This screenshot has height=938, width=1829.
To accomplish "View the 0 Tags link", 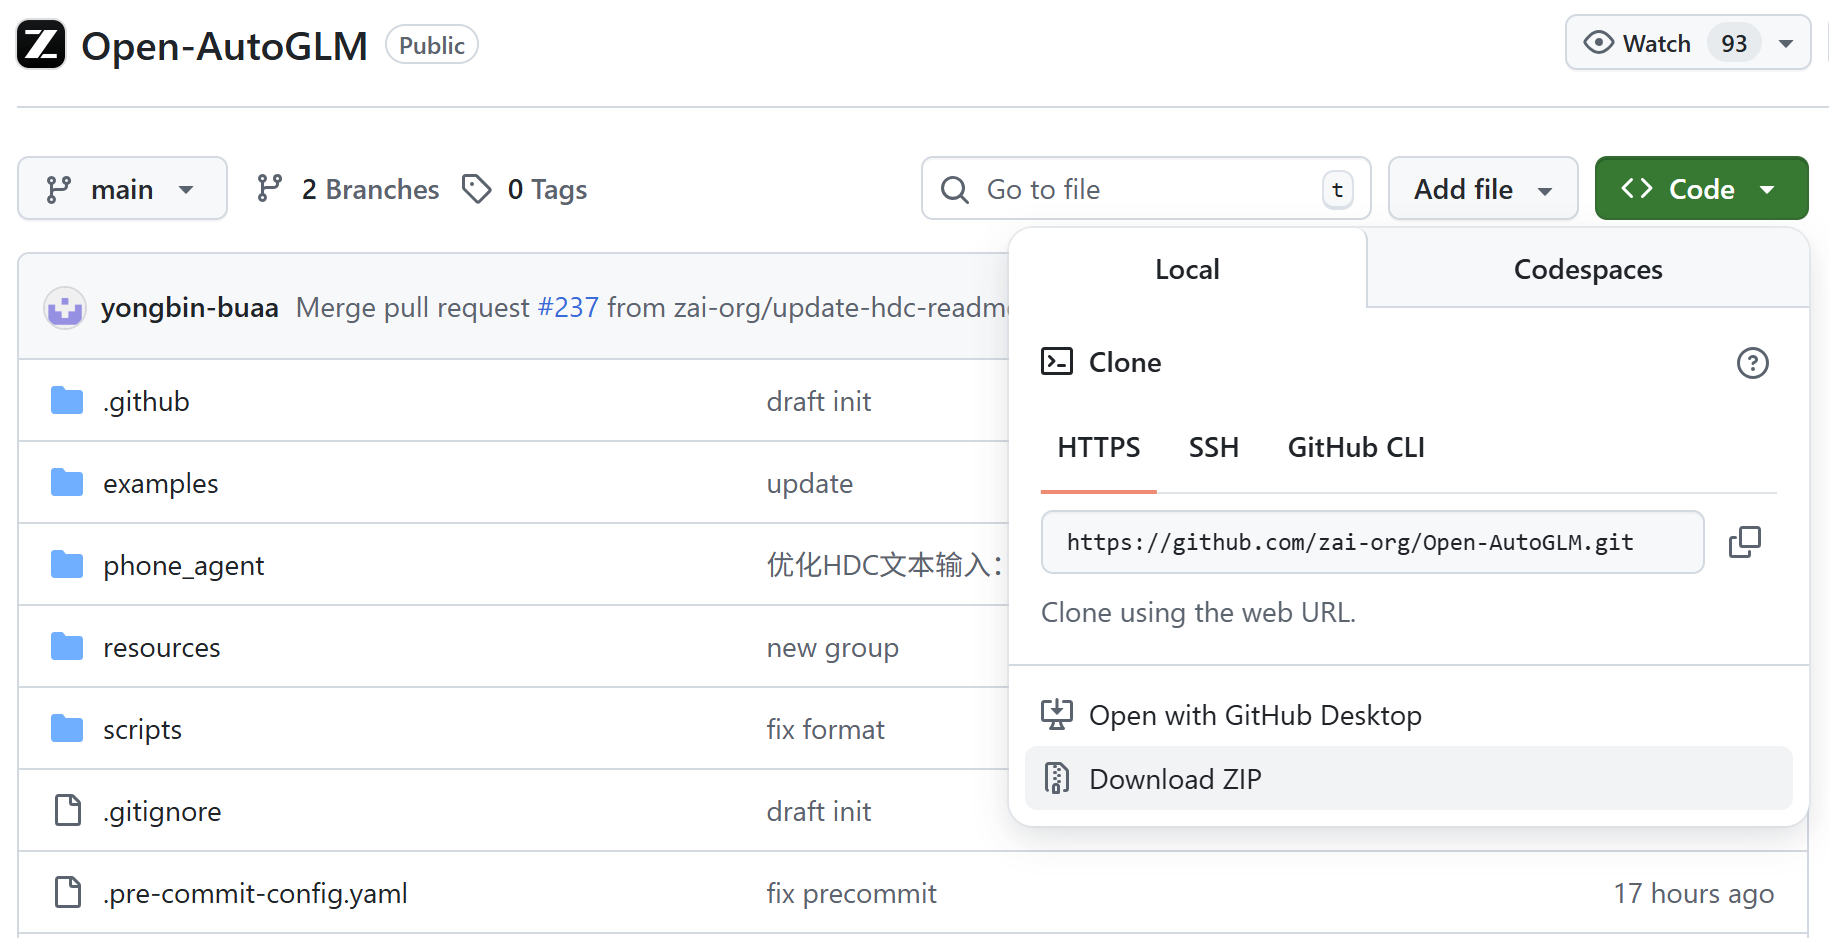I will 525,189.
